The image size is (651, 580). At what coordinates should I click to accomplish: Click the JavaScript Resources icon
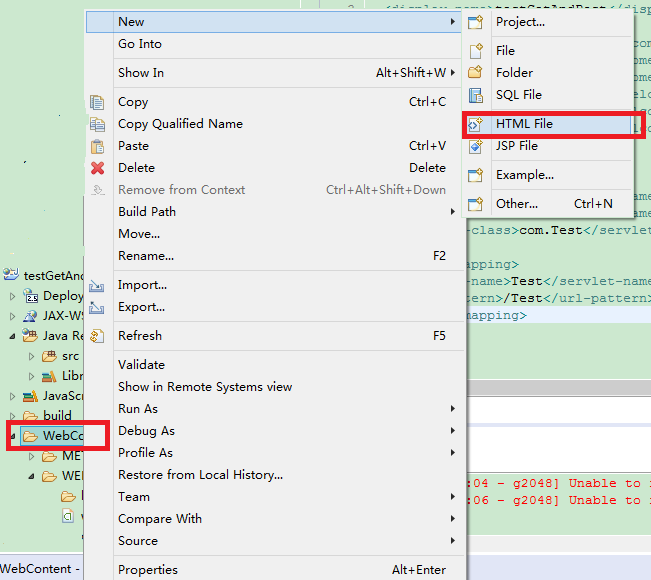pos(30,396)
